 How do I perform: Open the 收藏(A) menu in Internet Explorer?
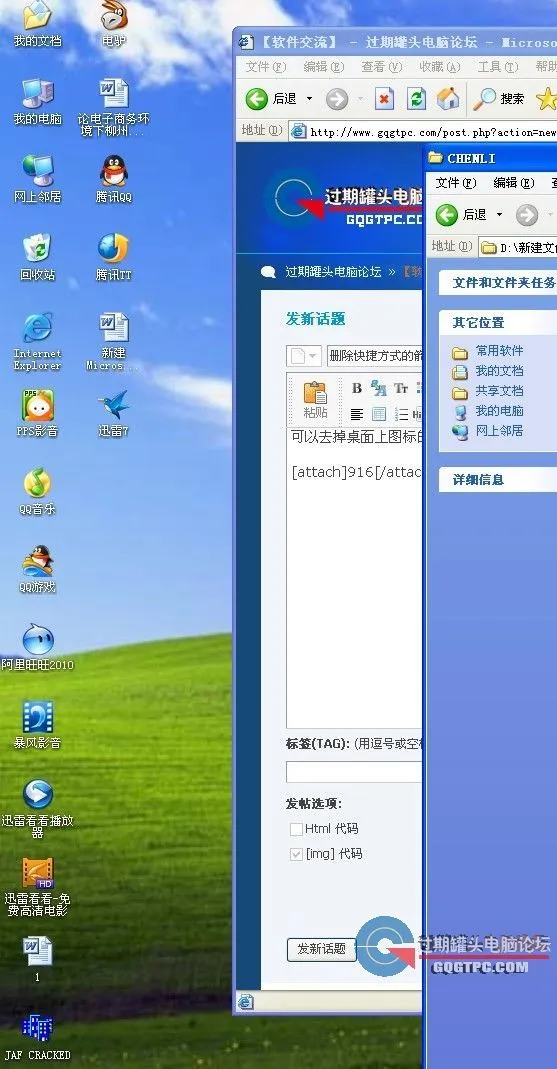(x=440, y=67)
